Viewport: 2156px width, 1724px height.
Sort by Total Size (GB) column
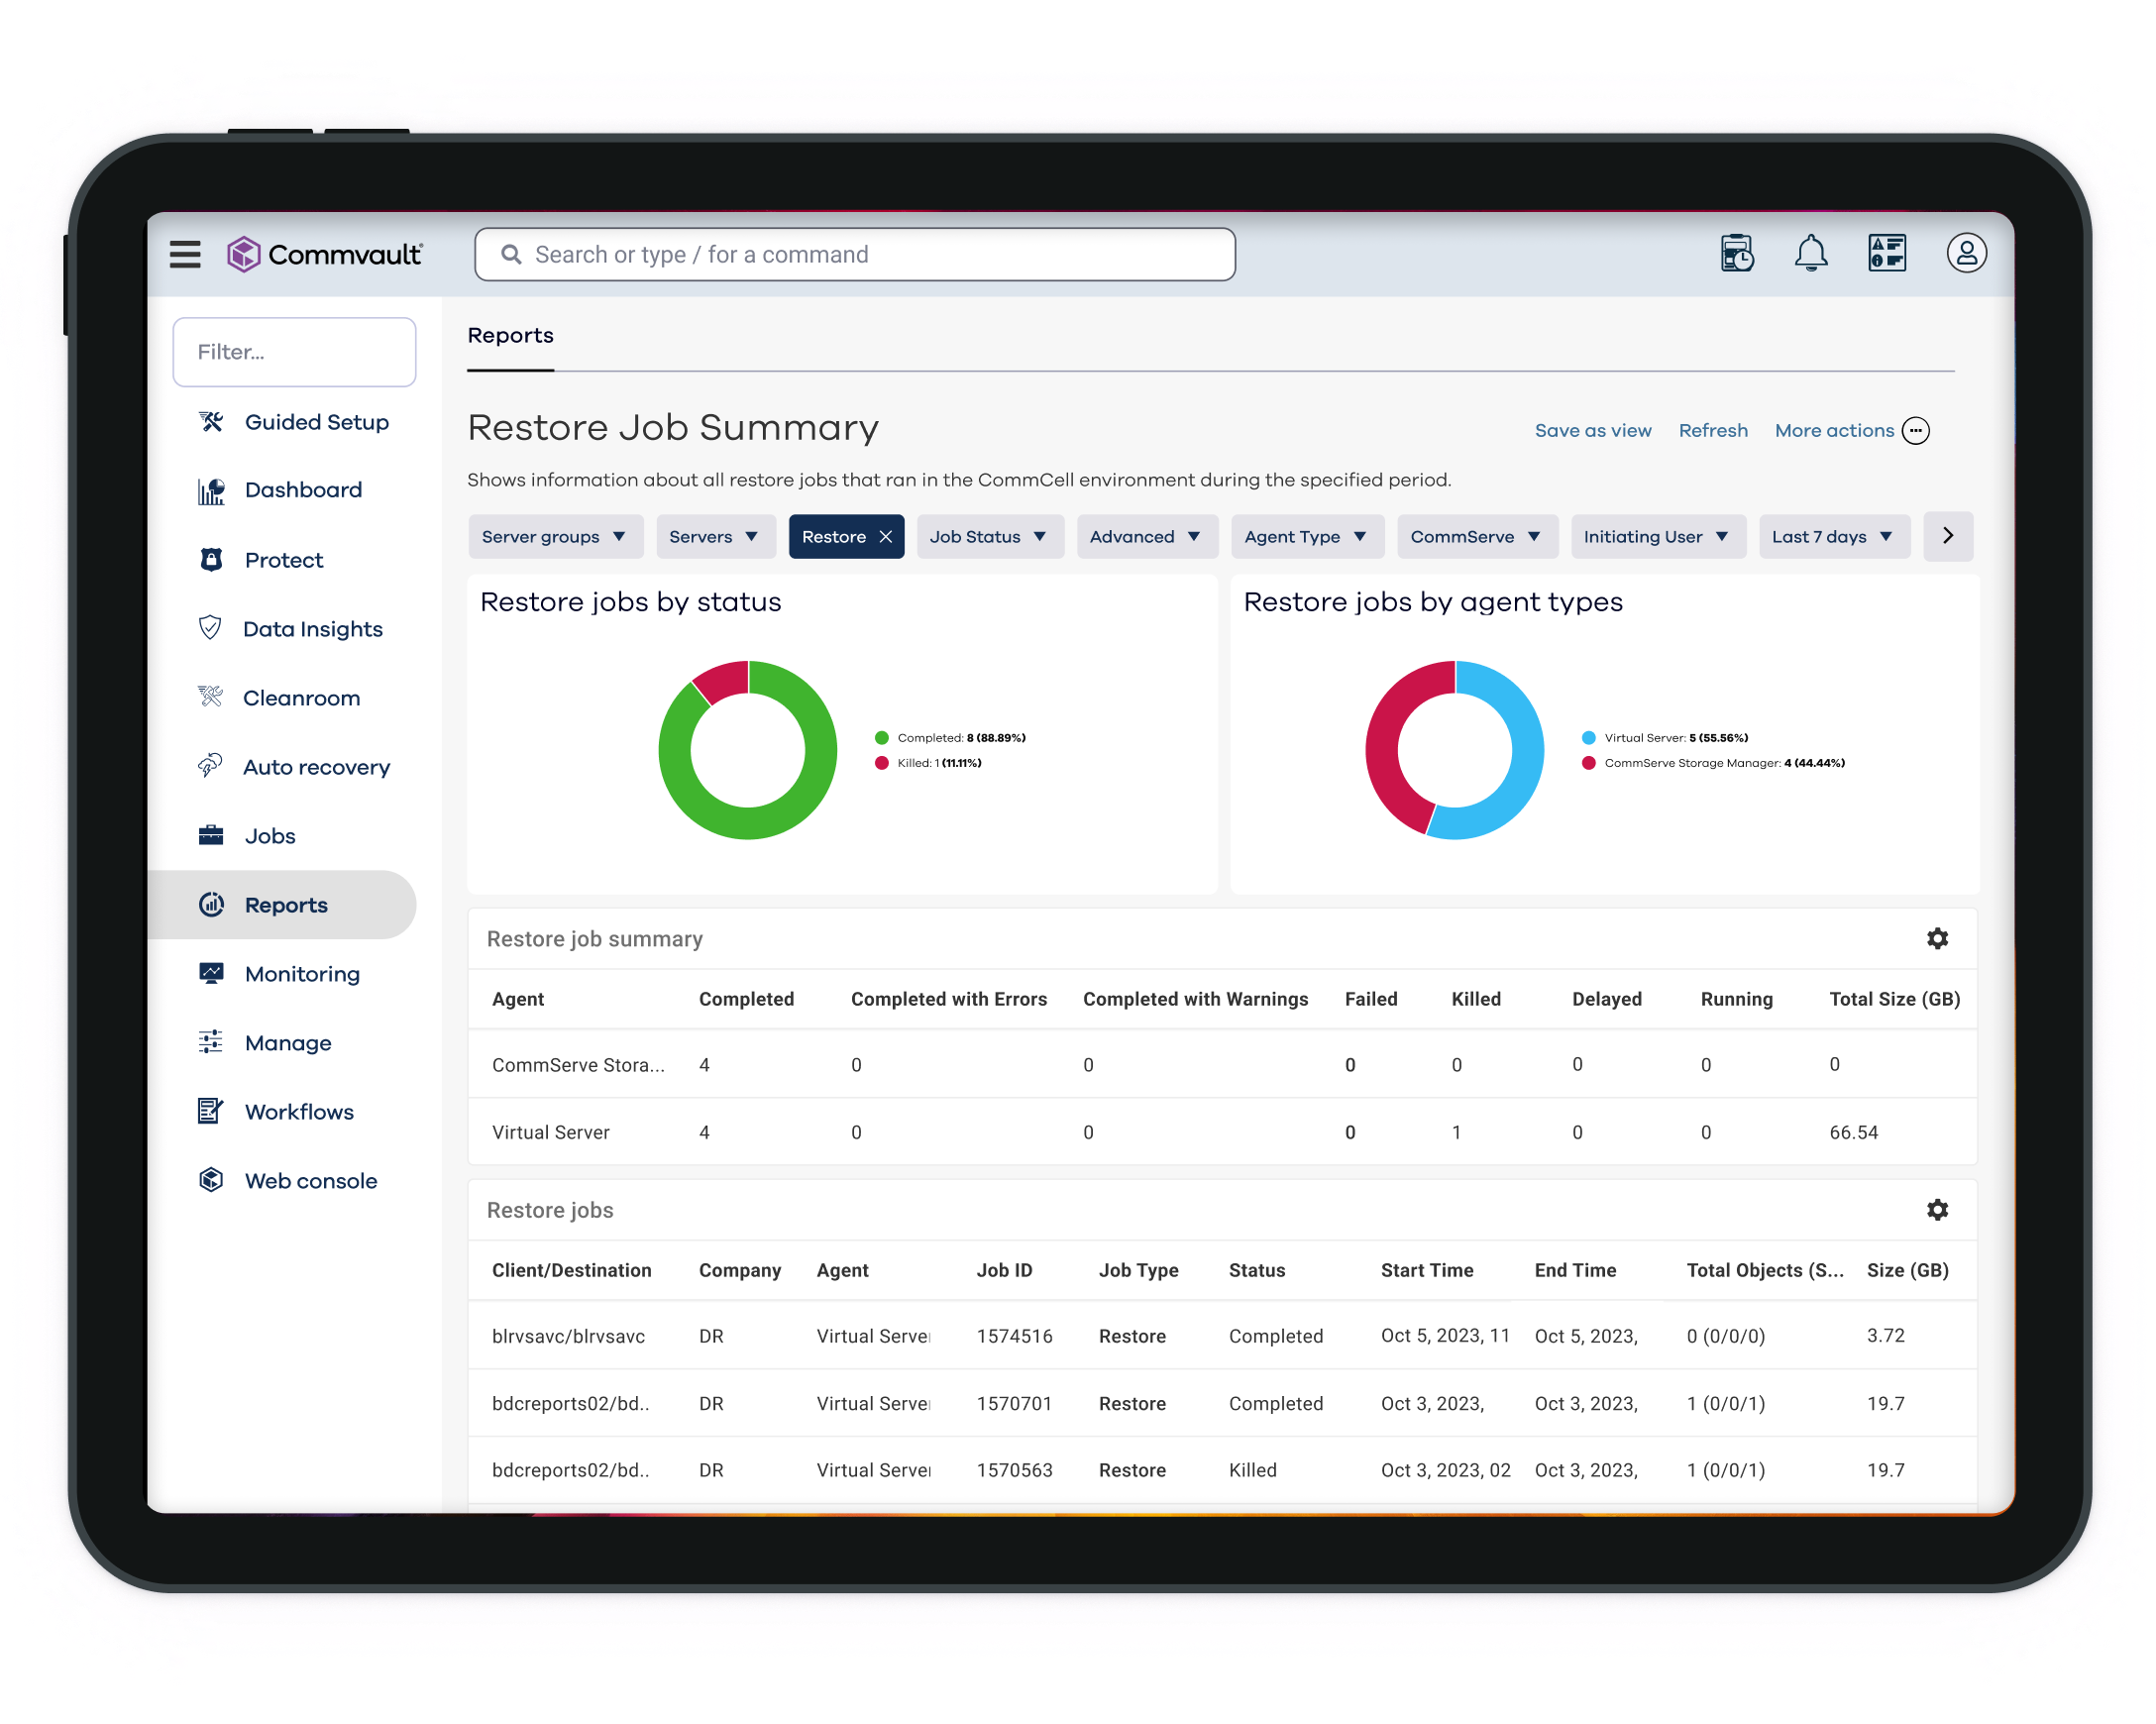(x=1894, y=999)
